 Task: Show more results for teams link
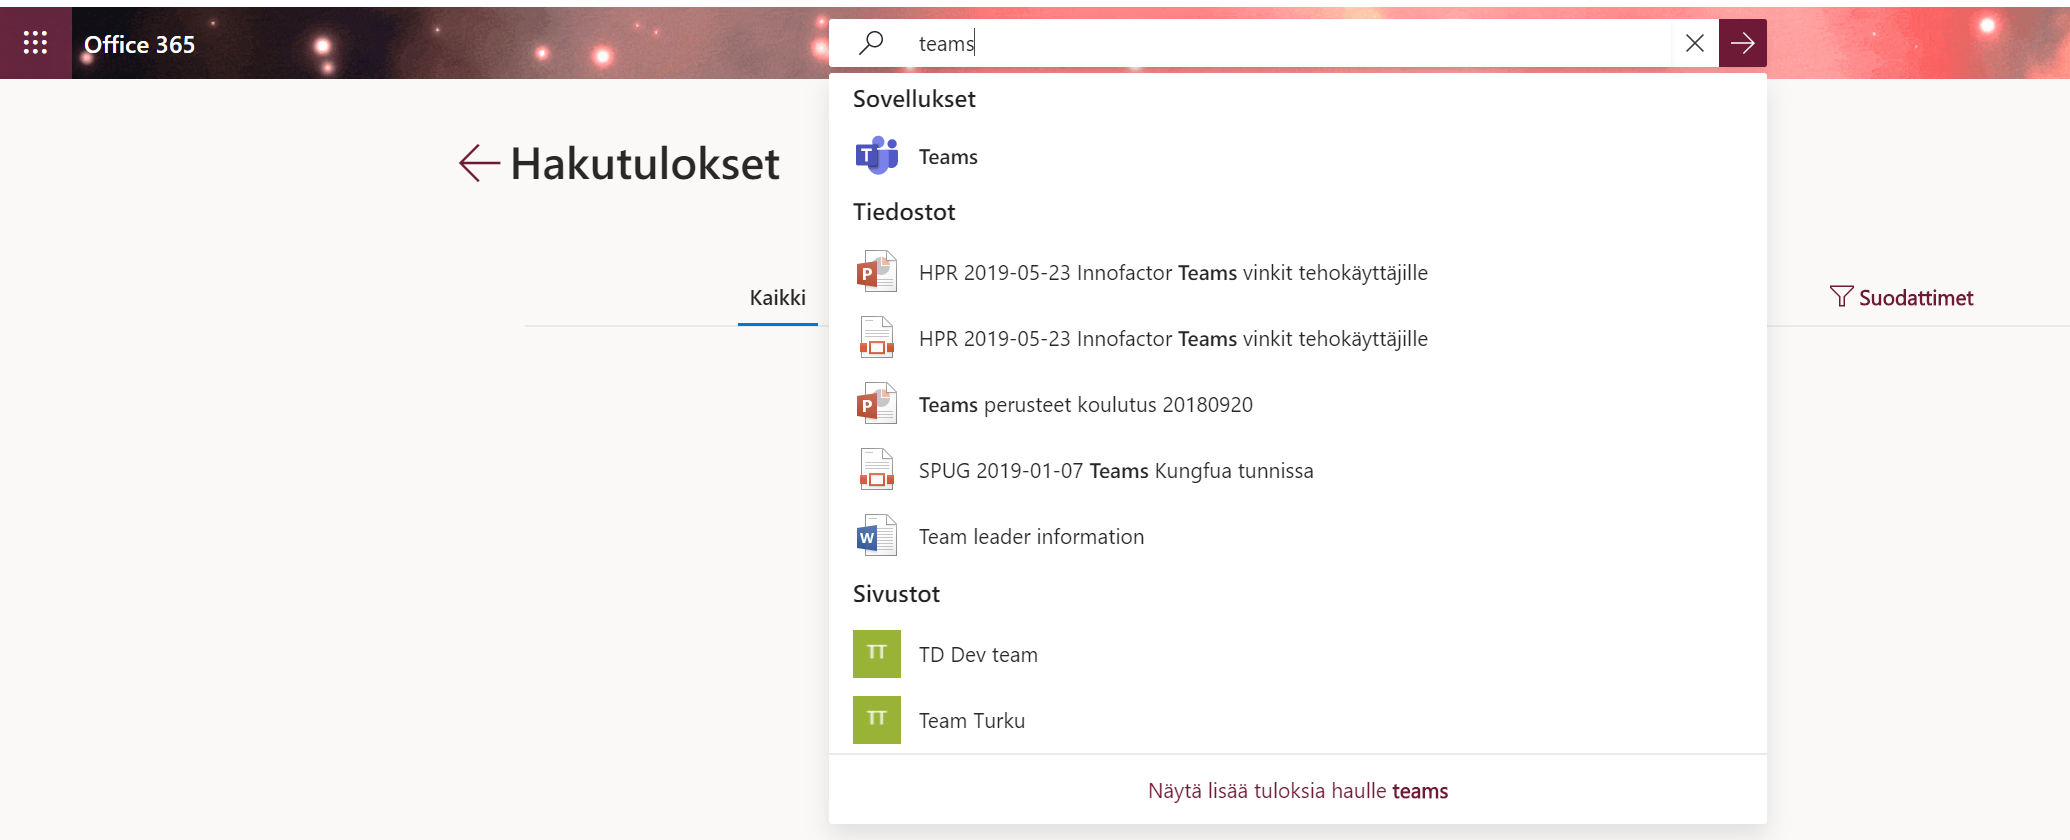coord(1297,791)
